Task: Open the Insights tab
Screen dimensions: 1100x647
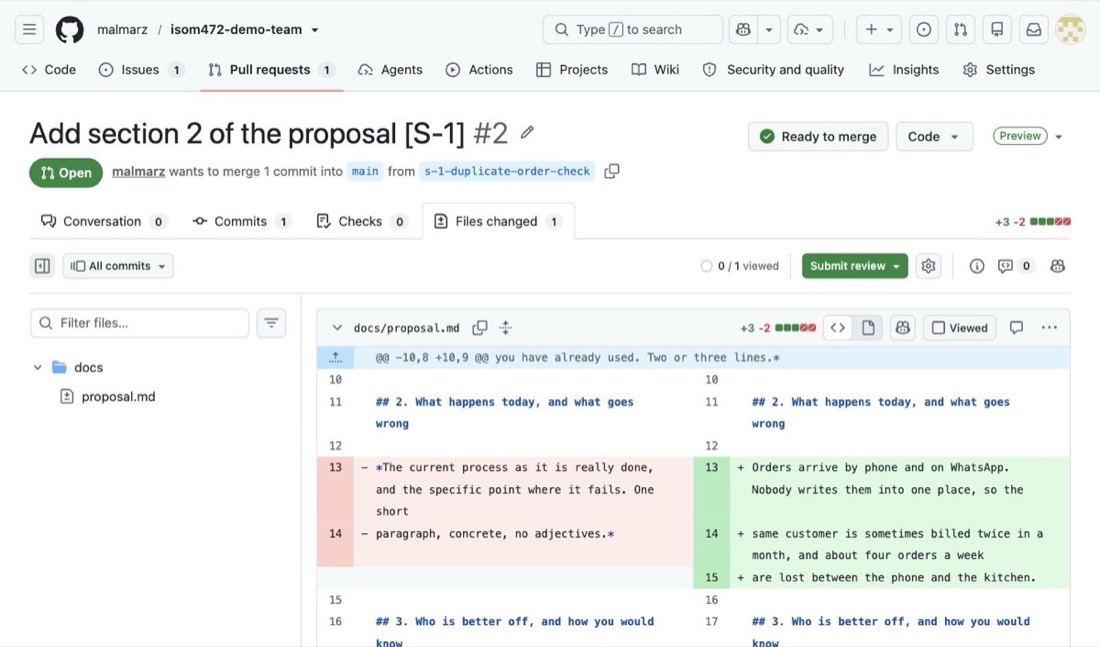Action: [904, 69]
